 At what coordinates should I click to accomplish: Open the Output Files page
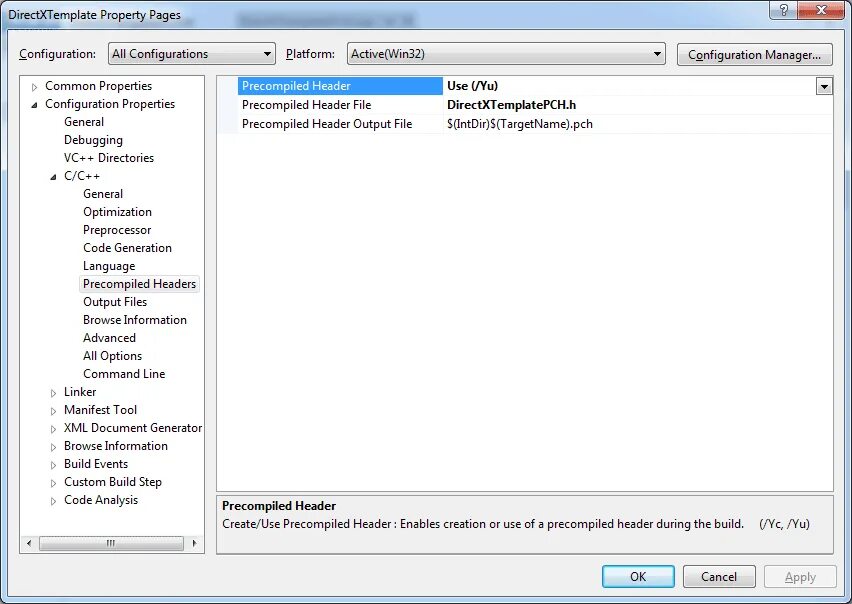pos(115,301)
